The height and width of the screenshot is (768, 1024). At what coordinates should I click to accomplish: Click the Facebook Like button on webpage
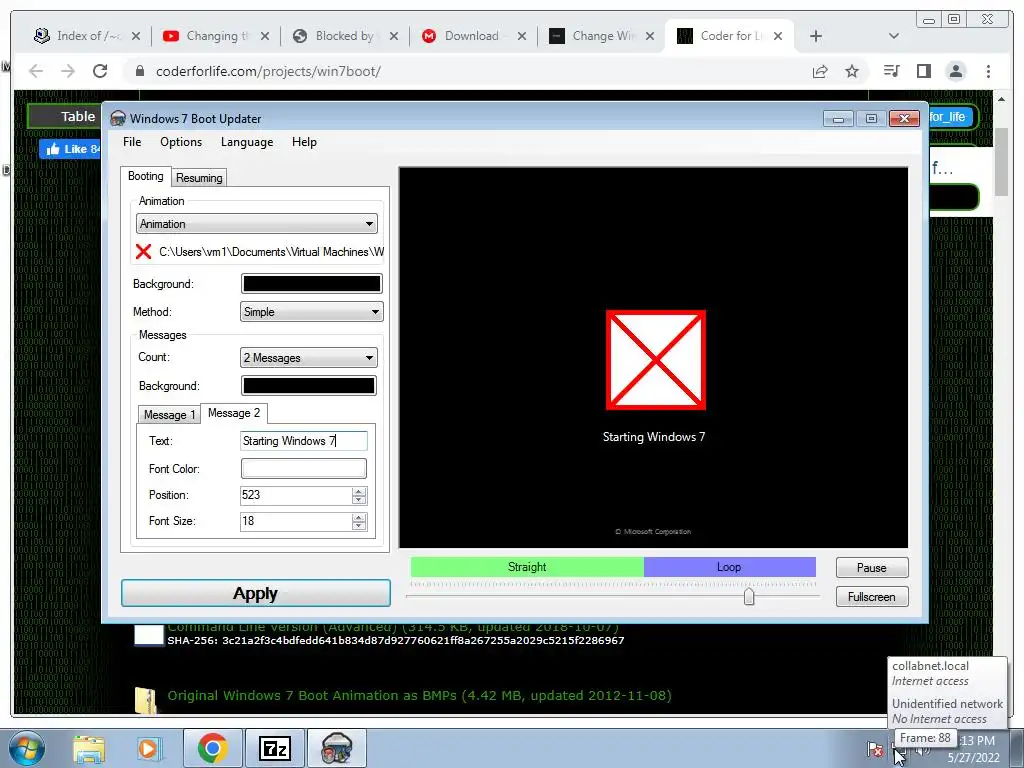(x=71, y=149)
